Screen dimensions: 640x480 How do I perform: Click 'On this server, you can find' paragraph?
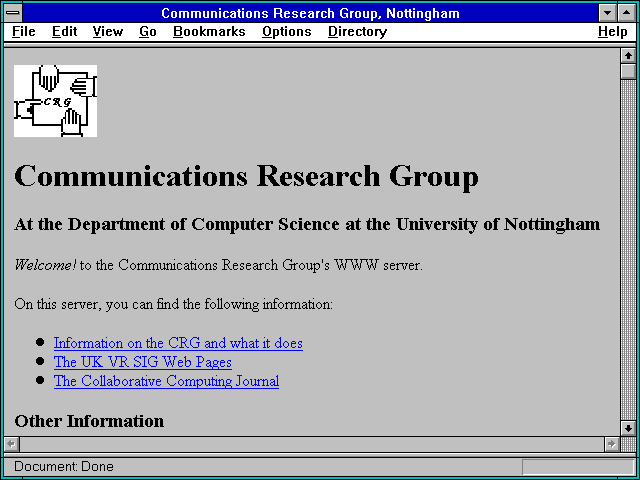click(x=173, y=304)
